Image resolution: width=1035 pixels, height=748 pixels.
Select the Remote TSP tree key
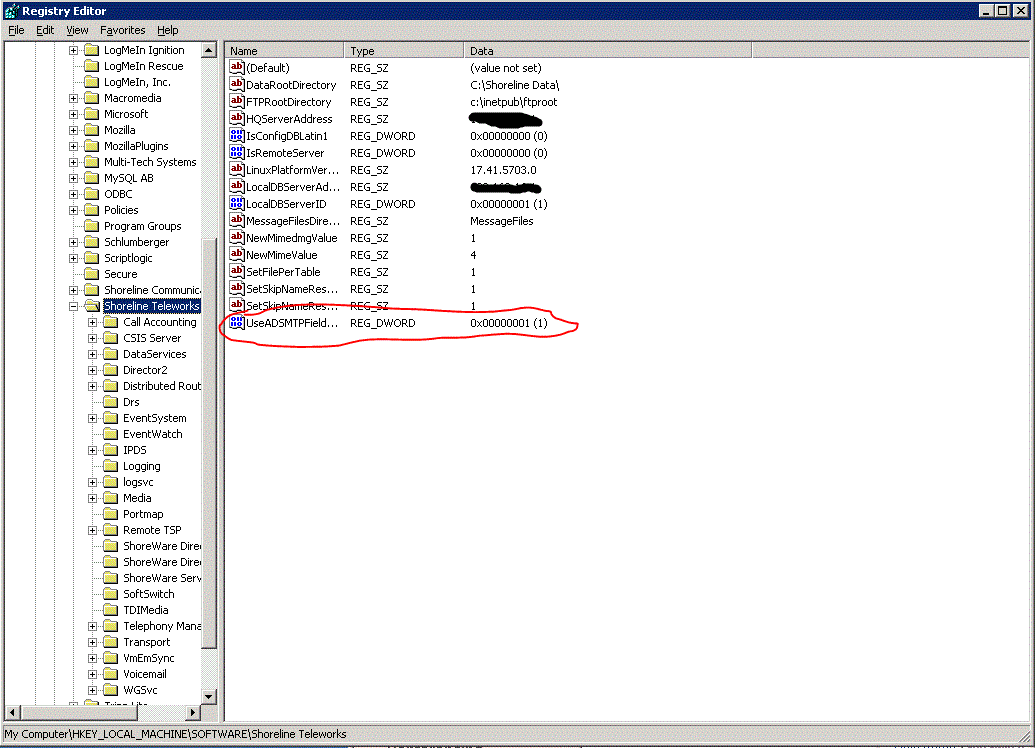[x=152, y=530]
